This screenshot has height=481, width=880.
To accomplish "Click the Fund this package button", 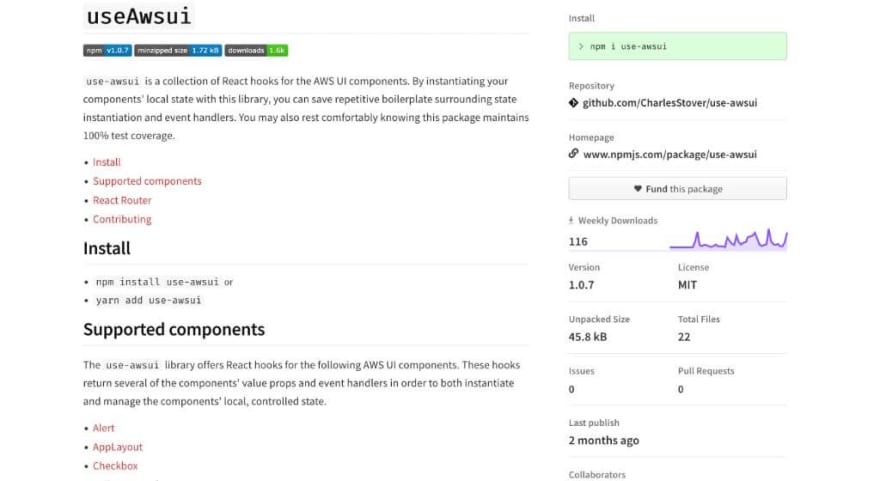I will click(x=677, y=189).
